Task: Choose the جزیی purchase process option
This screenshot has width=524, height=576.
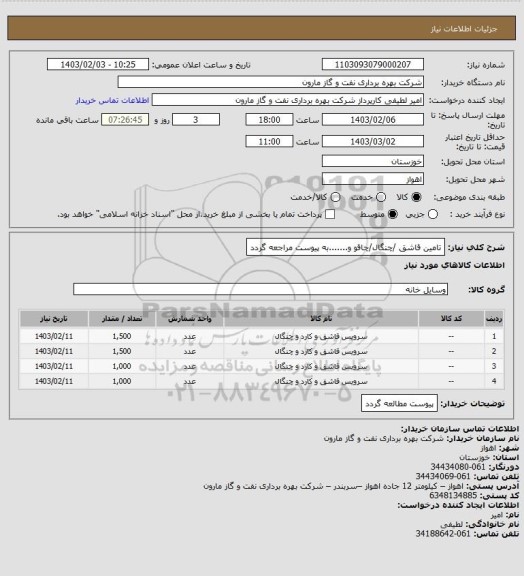Action: [x=433, y=215]
